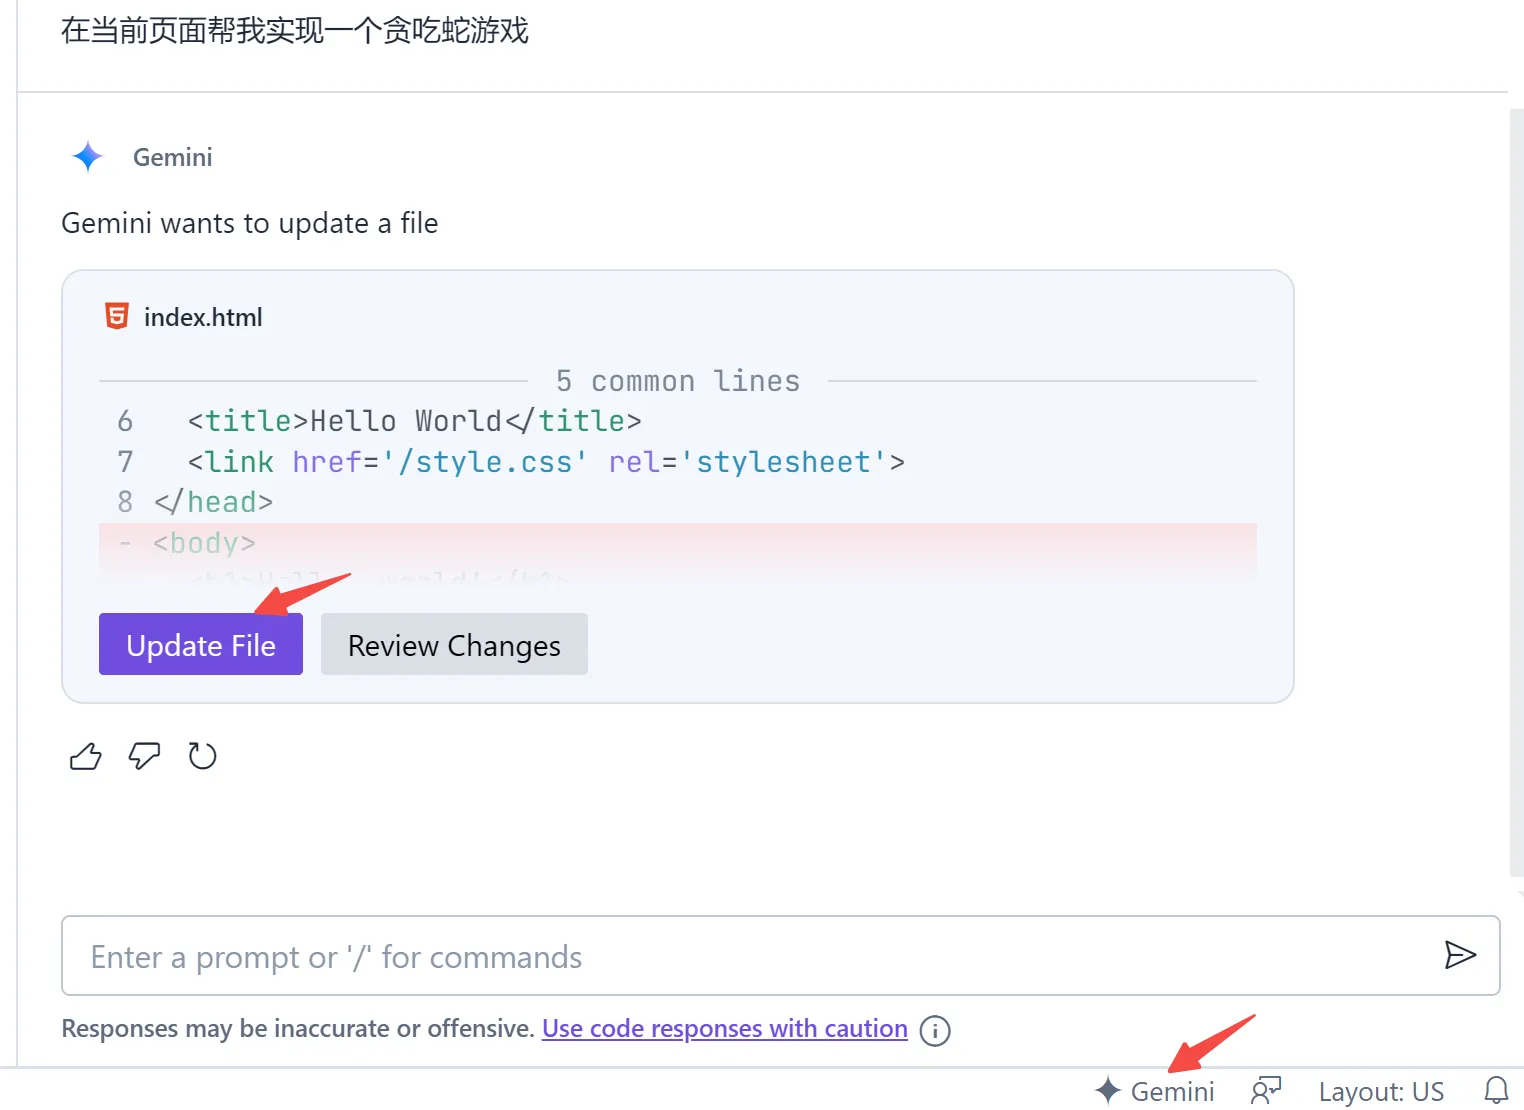Change keyboard layout via Layout: US
This screenshot has width=1524, height=1110.
pyautogui.click(x=1381, y=1091)
